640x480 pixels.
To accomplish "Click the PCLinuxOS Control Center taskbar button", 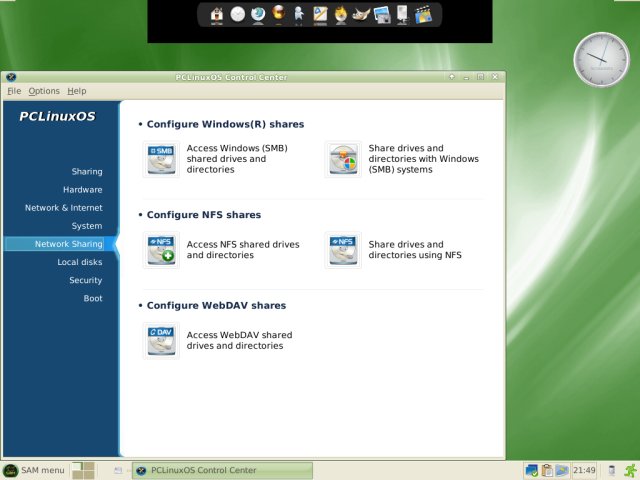I will [222, 470].
